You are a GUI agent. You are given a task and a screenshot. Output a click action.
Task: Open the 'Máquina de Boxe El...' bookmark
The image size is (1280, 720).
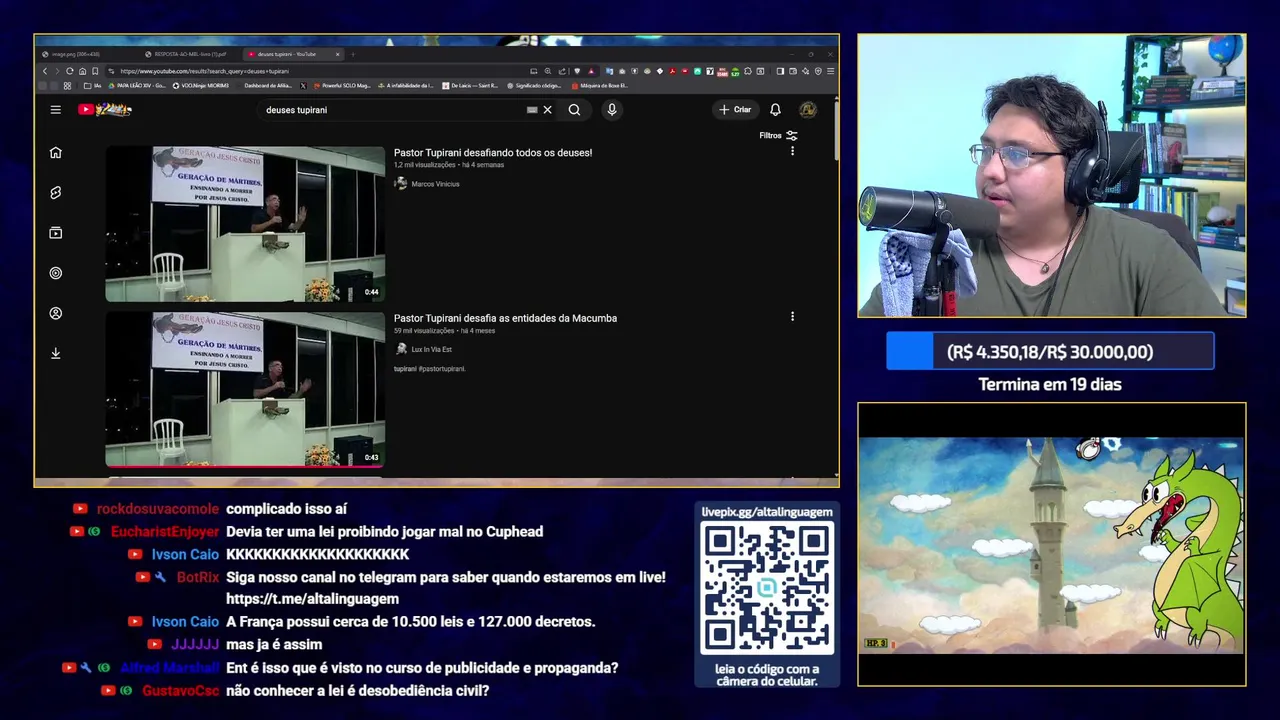pyautogui.click(x=600, y=86)
